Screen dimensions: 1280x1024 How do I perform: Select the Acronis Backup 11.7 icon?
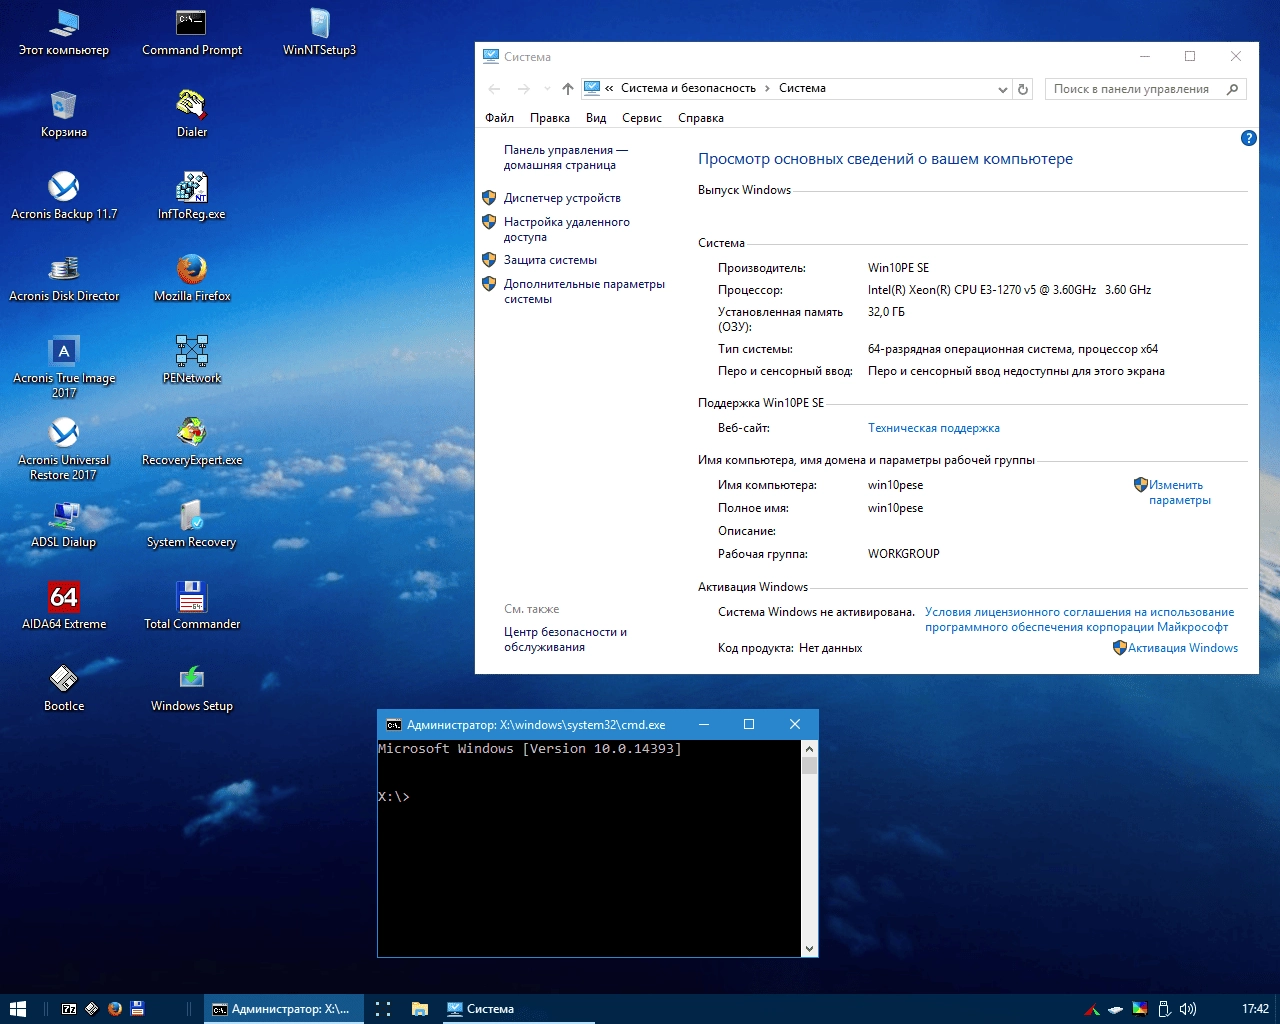click(x=64, y=197)
